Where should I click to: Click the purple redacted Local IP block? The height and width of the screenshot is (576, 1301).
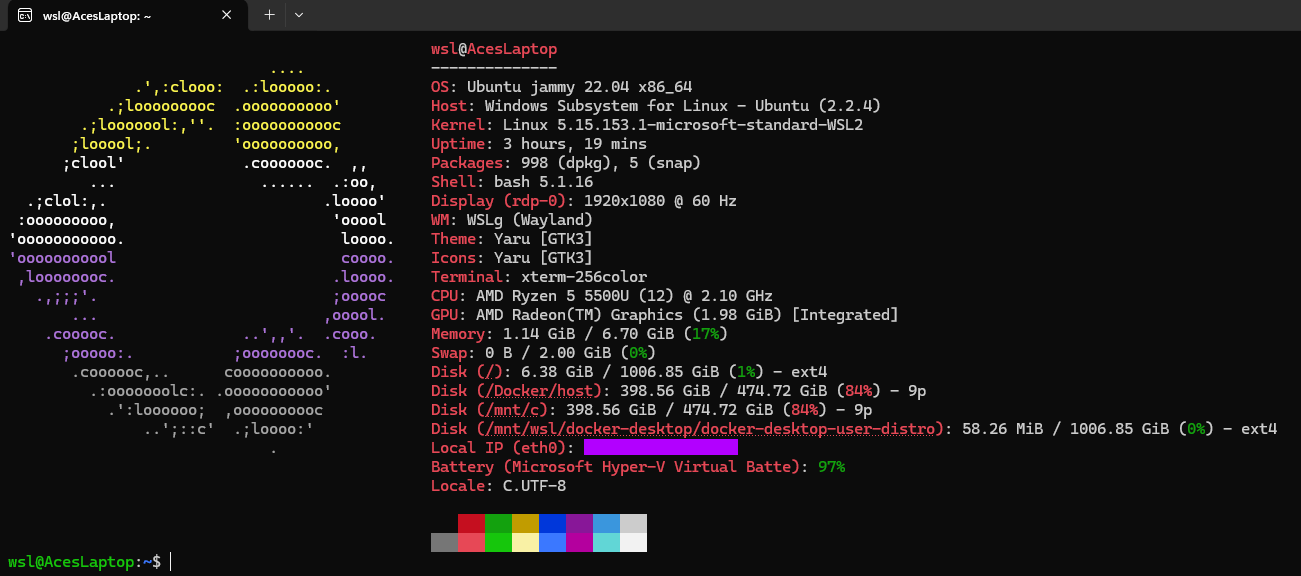pyautogui.click(x=660, y=447)
